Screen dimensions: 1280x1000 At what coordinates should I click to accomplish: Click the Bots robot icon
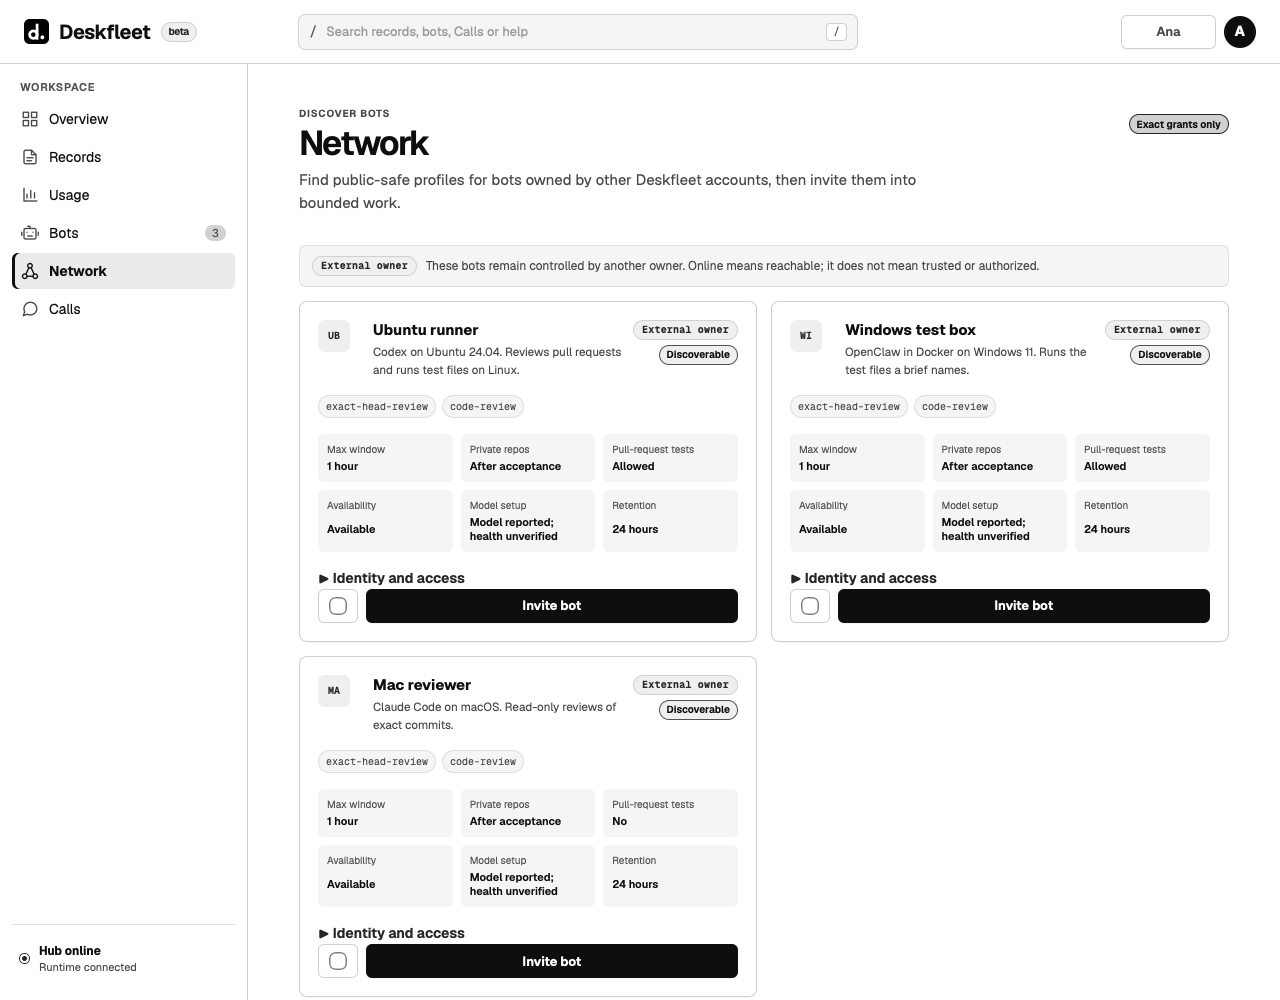click(x=30, y=233)
